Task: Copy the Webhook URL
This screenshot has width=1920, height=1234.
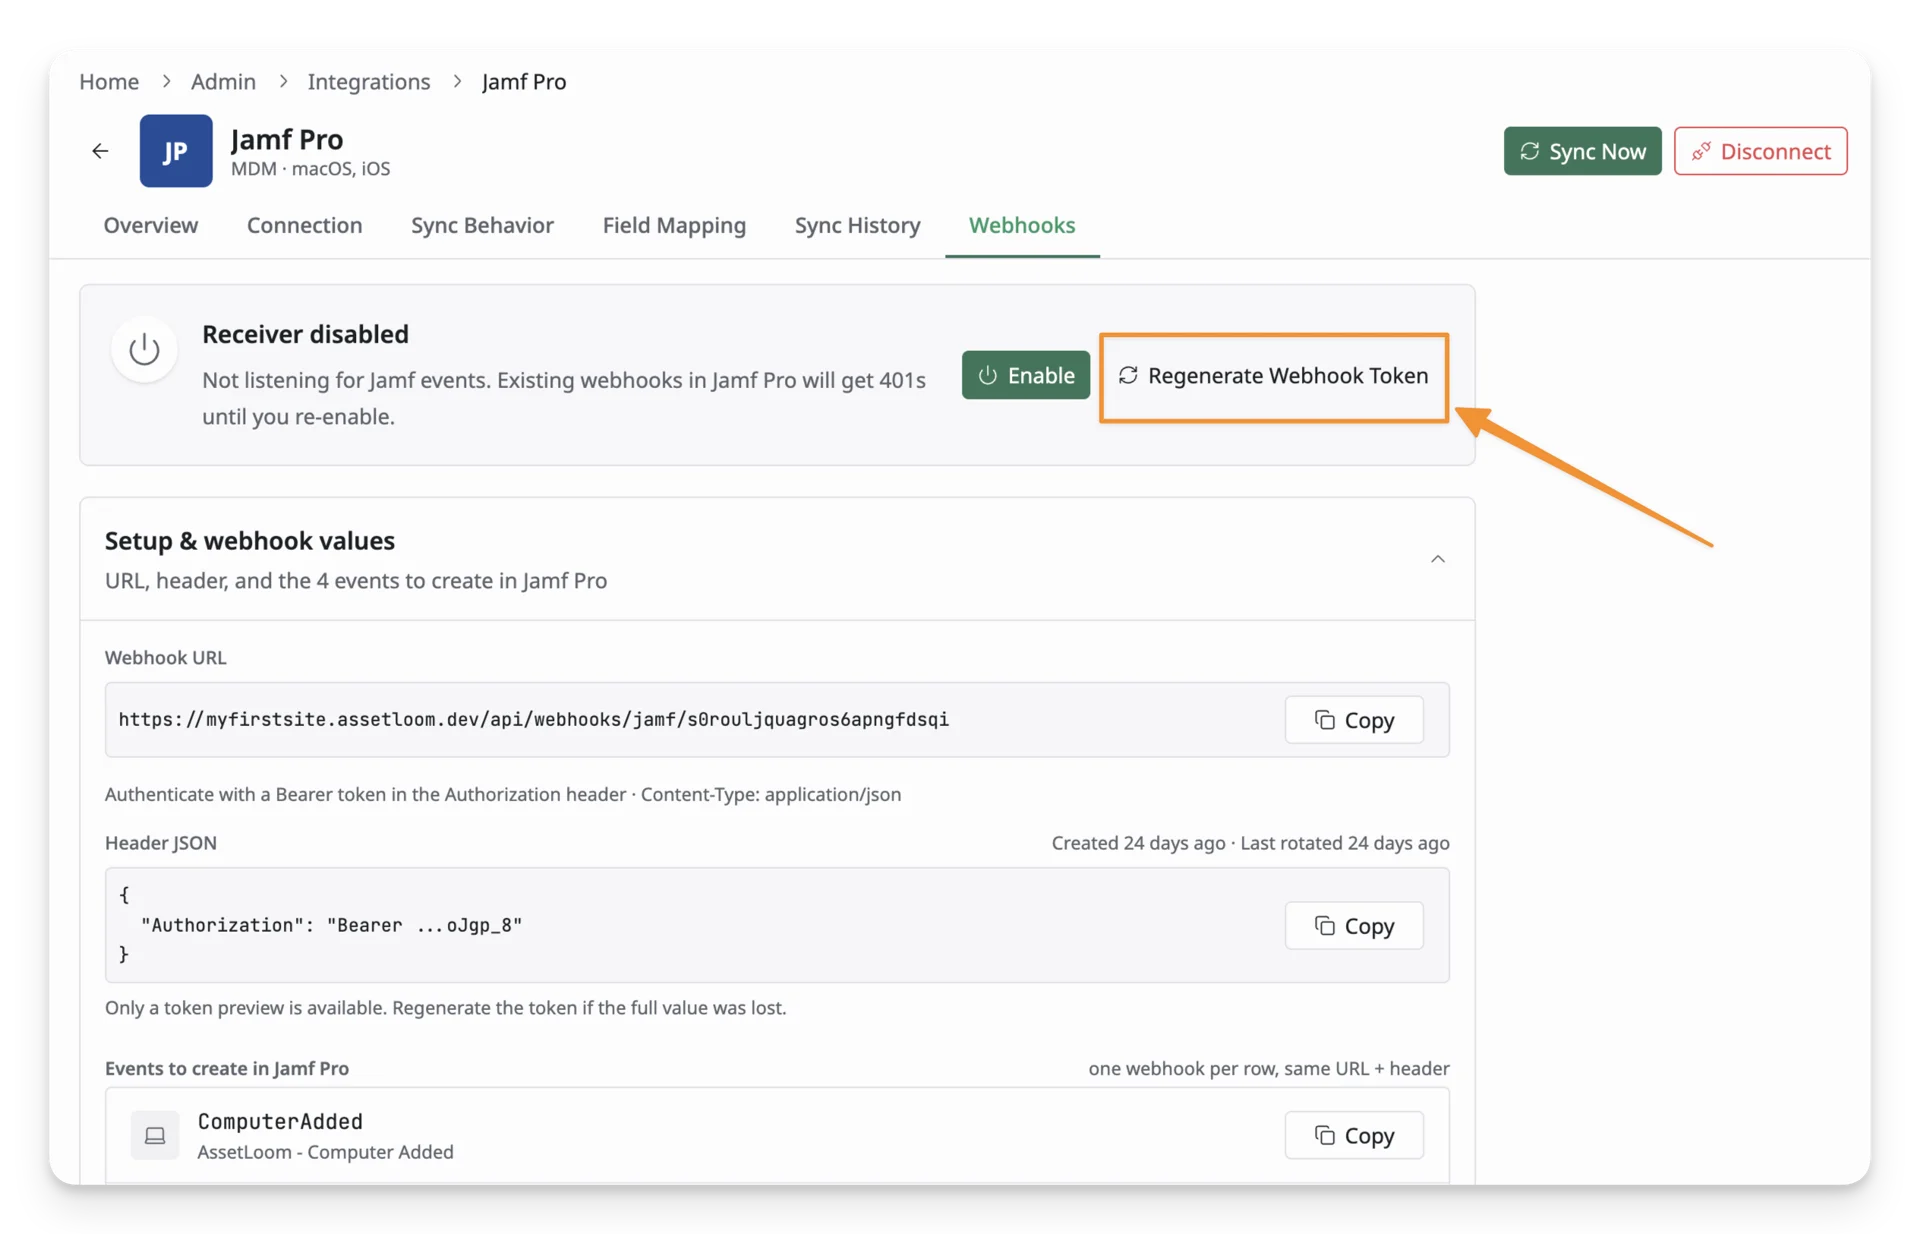Action: coord(1354,720)
